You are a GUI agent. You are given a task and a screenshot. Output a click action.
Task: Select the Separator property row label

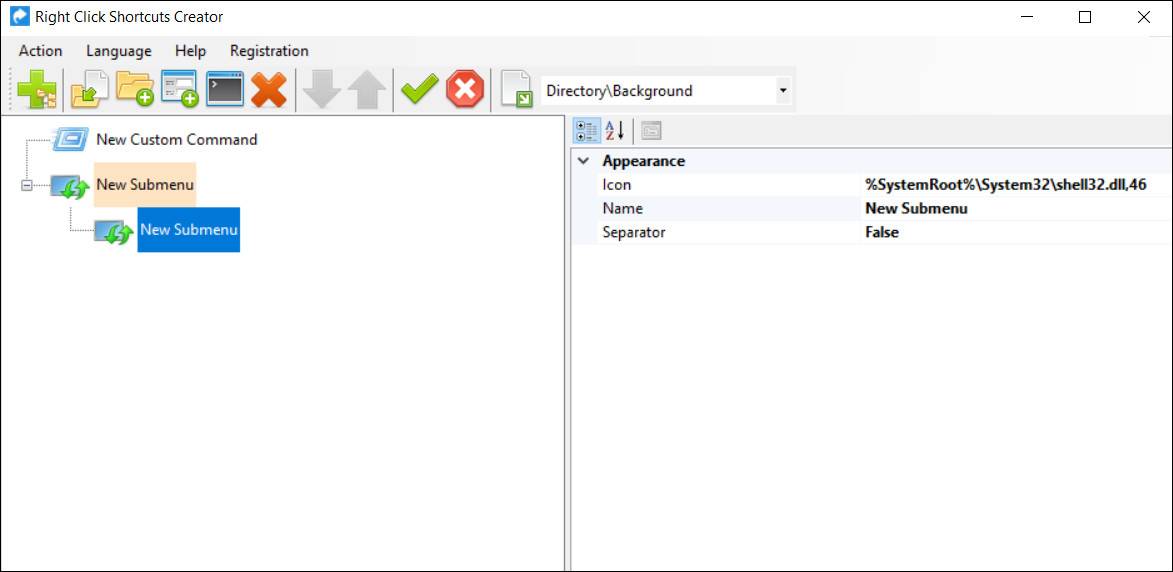634,233
